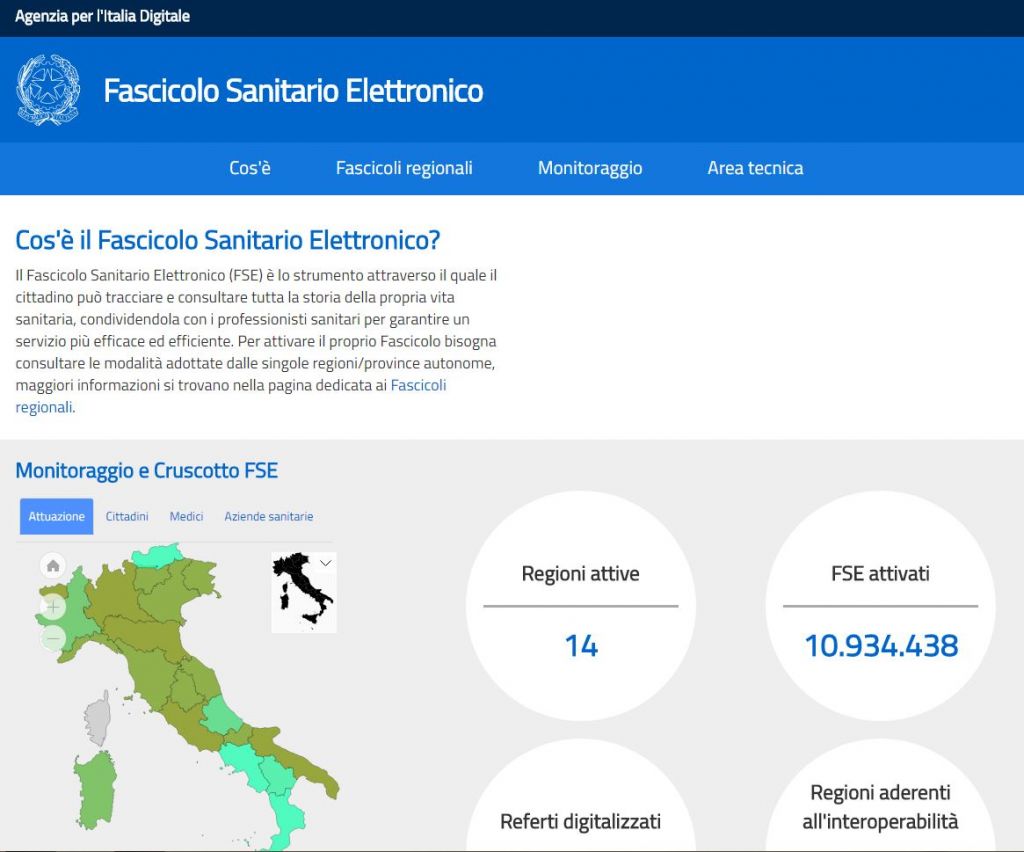The image size is (1024, 852).
Task: Open the Cos'è menu item
Action: [x=249, y=168]
